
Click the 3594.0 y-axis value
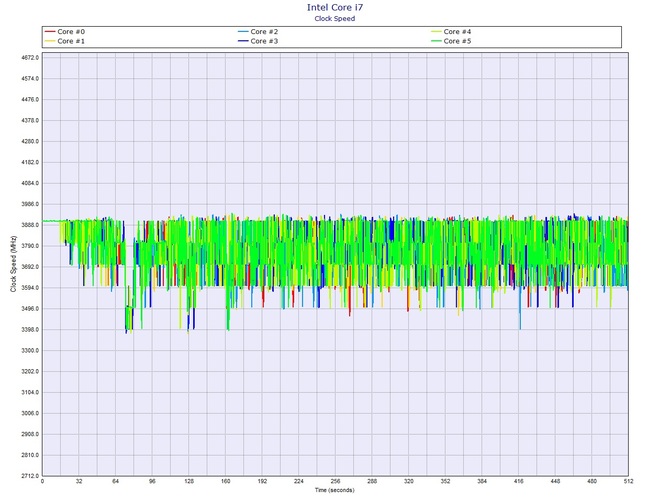pyautogui.click(x=30, y=288)
